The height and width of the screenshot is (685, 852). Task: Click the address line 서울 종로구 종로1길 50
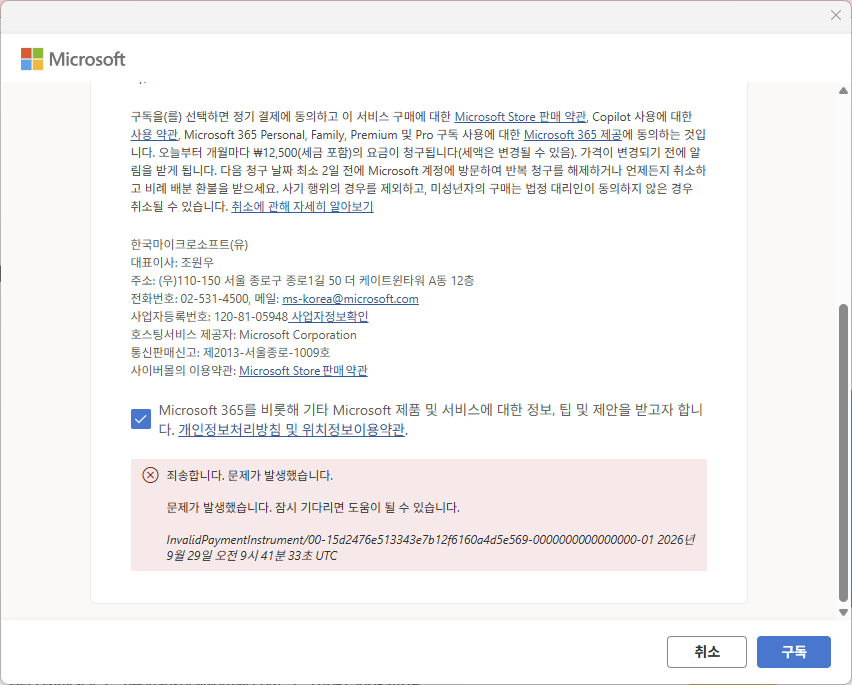tap(302, 280)
